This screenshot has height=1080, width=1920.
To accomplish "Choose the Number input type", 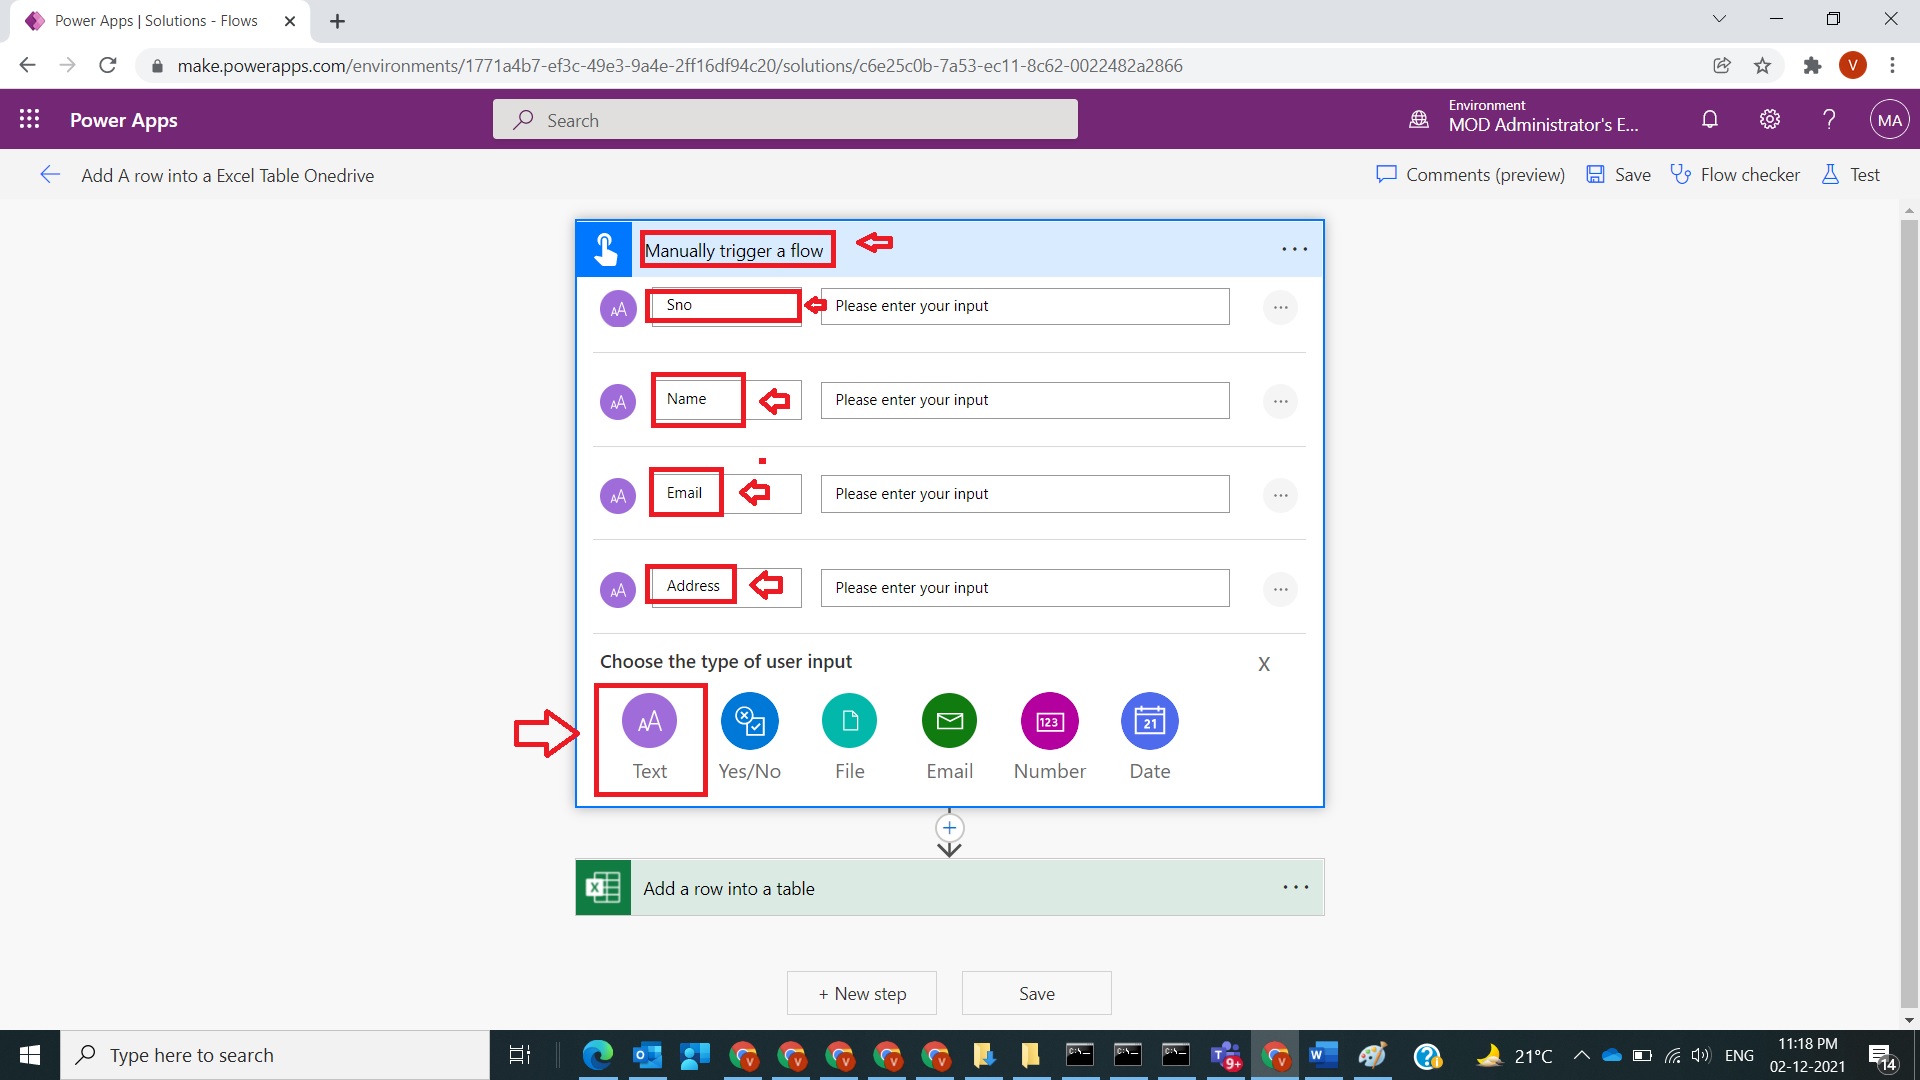I will coord(1049,721).
